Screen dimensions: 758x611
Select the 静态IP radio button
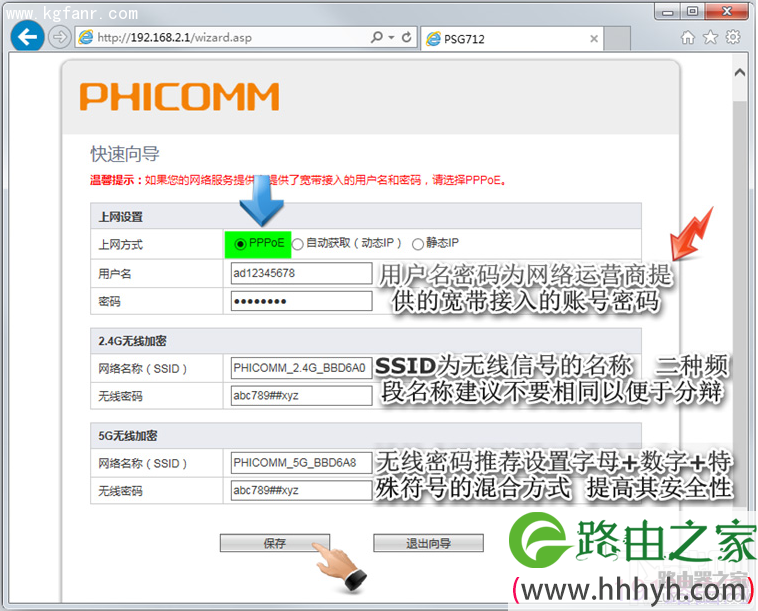[418, 244]
